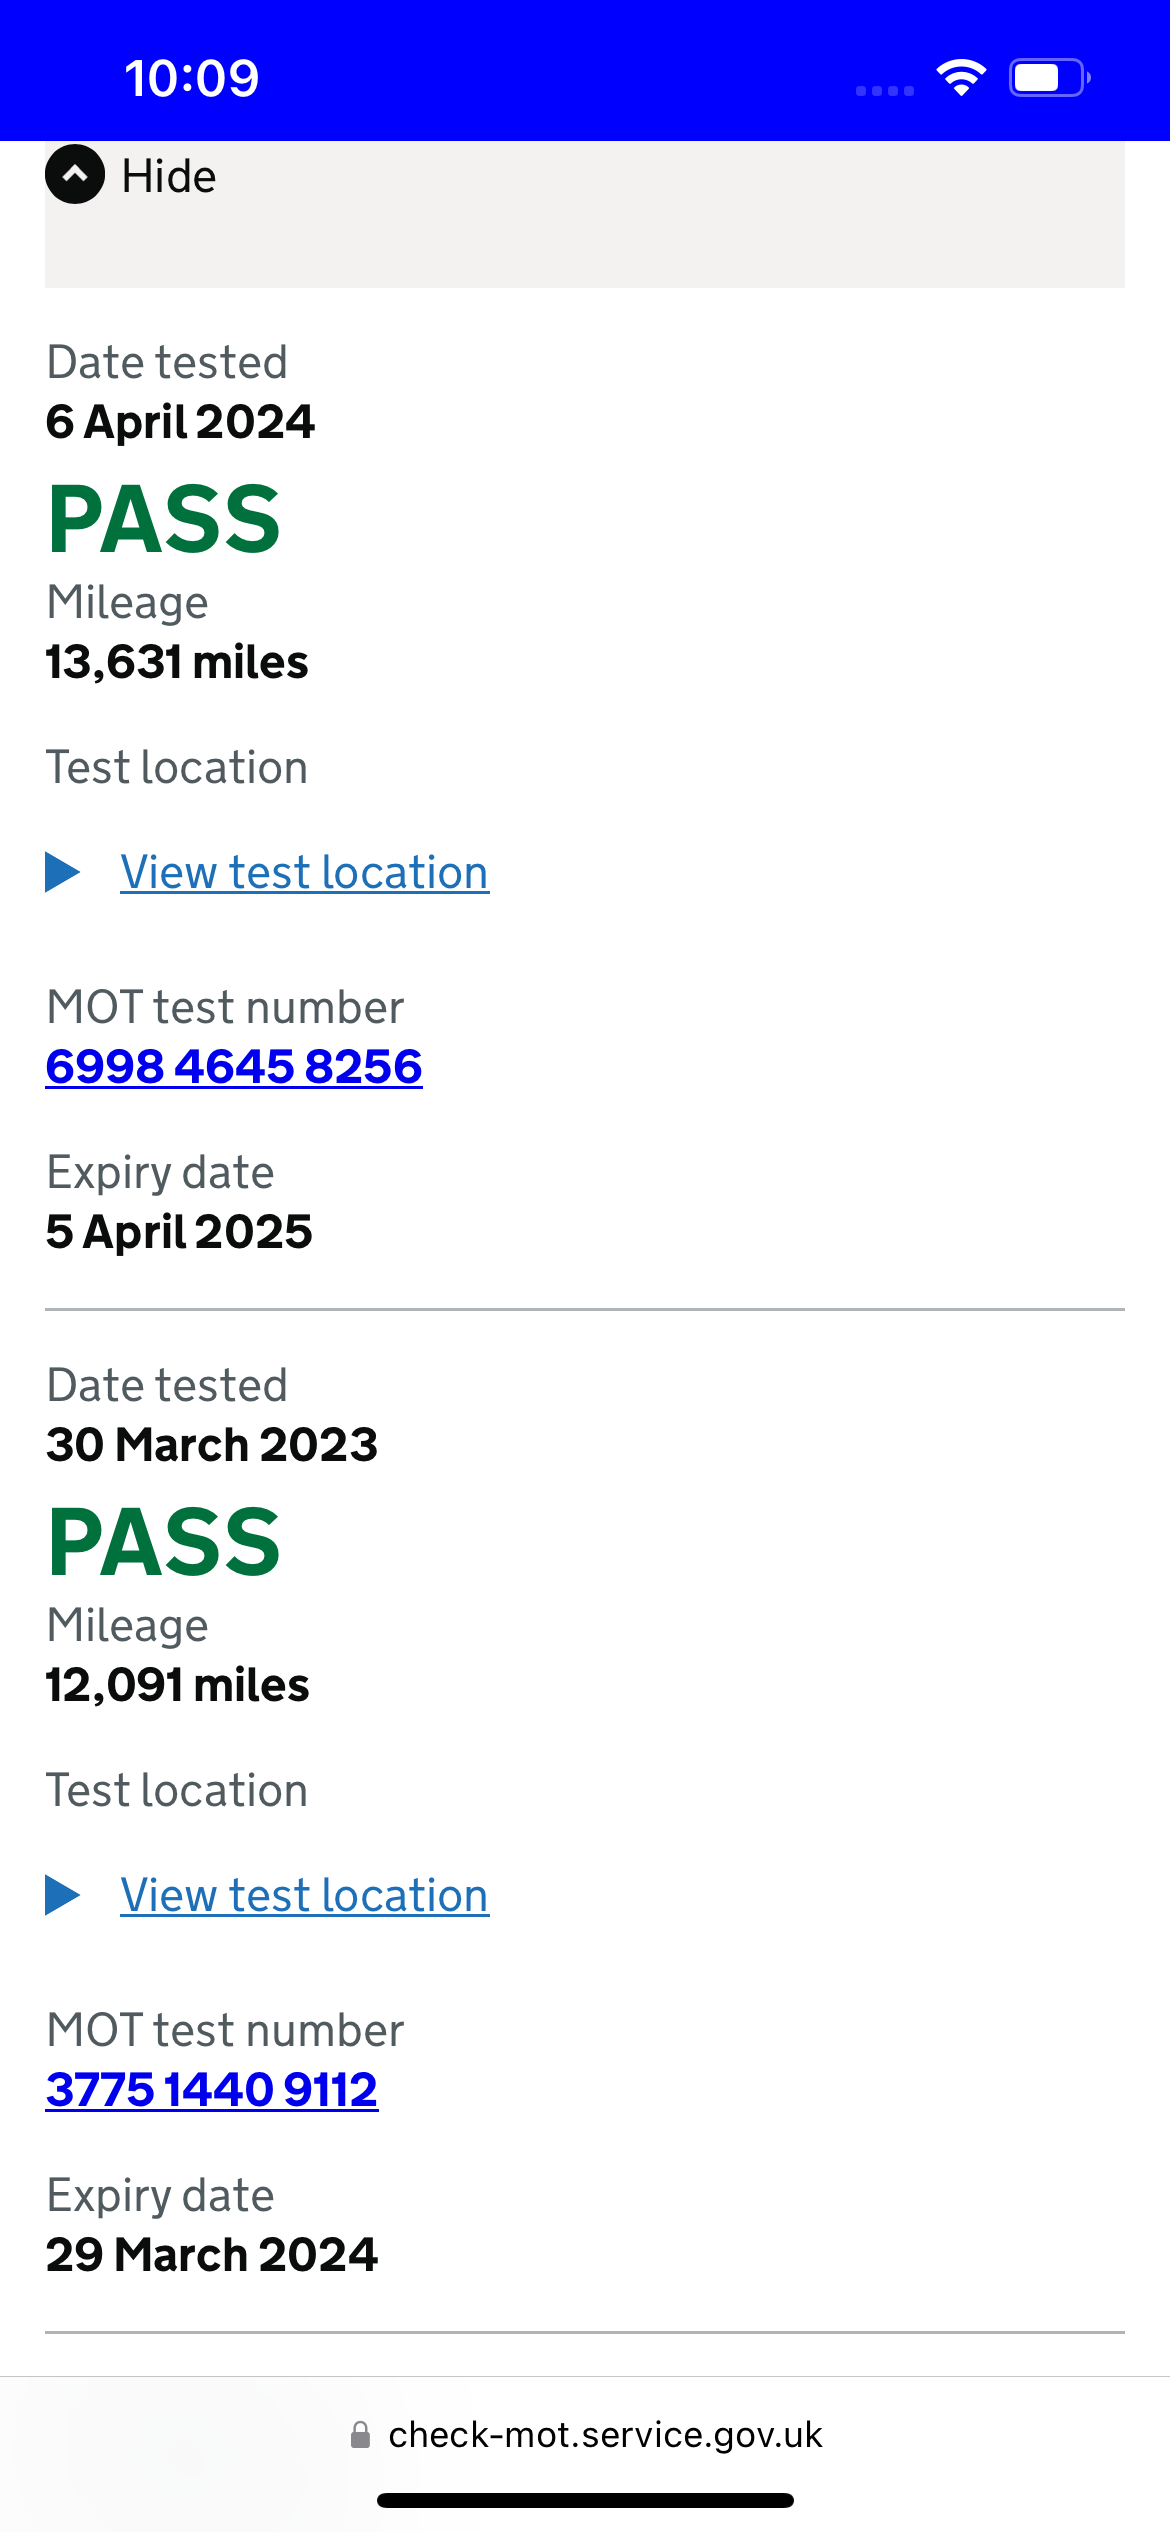Tap the home indicator bar at the bottom
Image resolution: width=1170 pixels, height=2532 pixels.
point(585,2501)
